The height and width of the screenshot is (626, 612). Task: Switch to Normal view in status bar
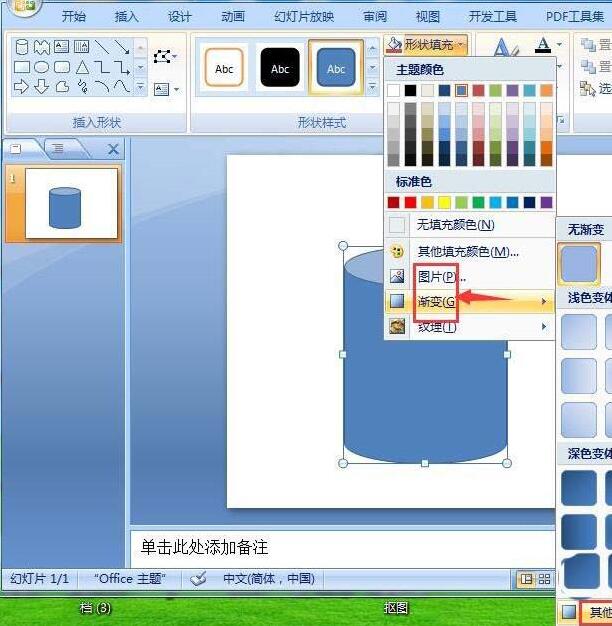[x=527, y=579]
